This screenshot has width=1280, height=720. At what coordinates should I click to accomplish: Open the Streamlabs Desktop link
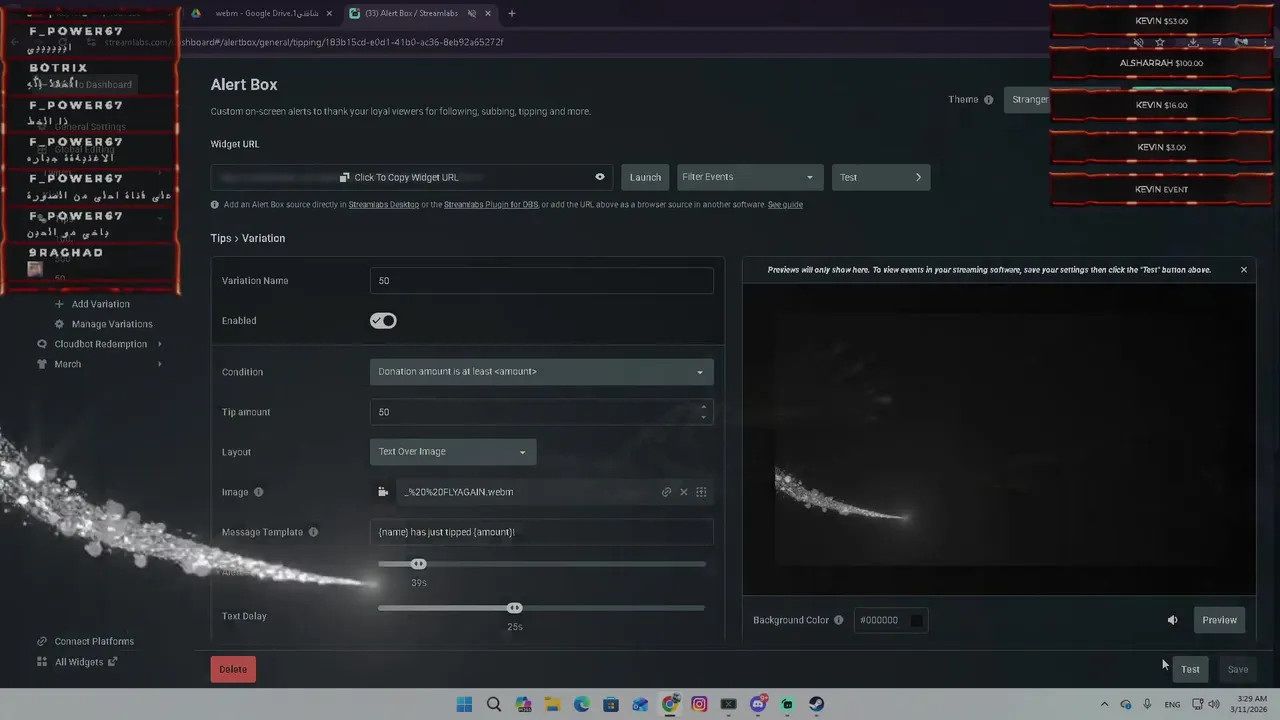click(x=383, y=205)
